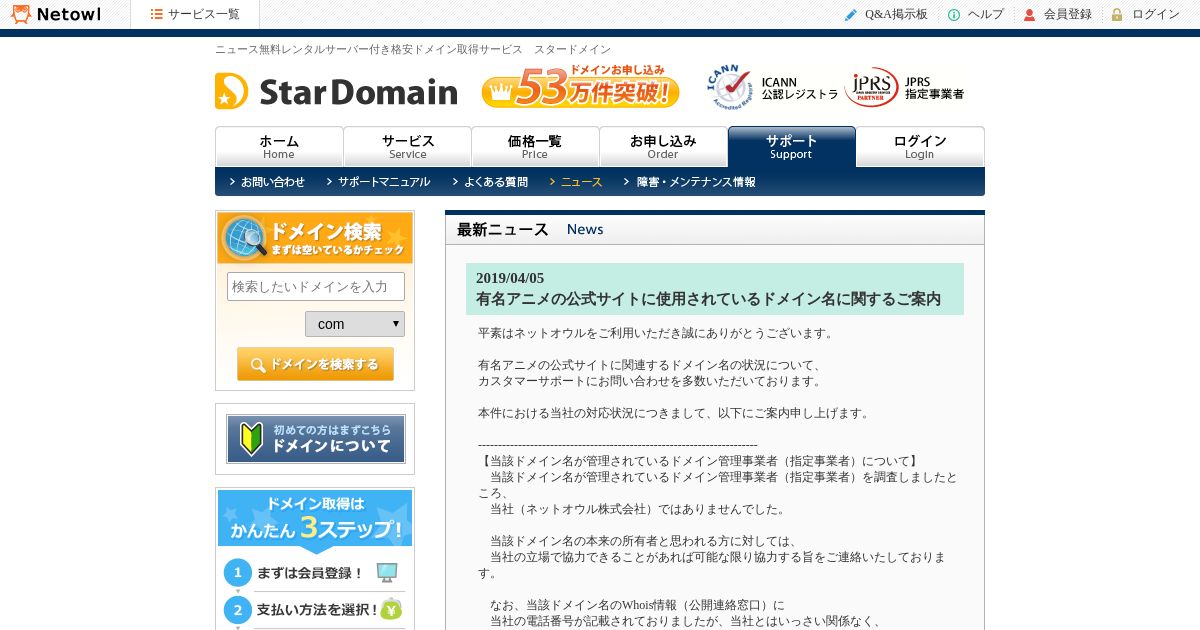1200x630 pixels.
Task: Select the サポート Support tab
Action: pyautogui.click(x=791, y=146)
